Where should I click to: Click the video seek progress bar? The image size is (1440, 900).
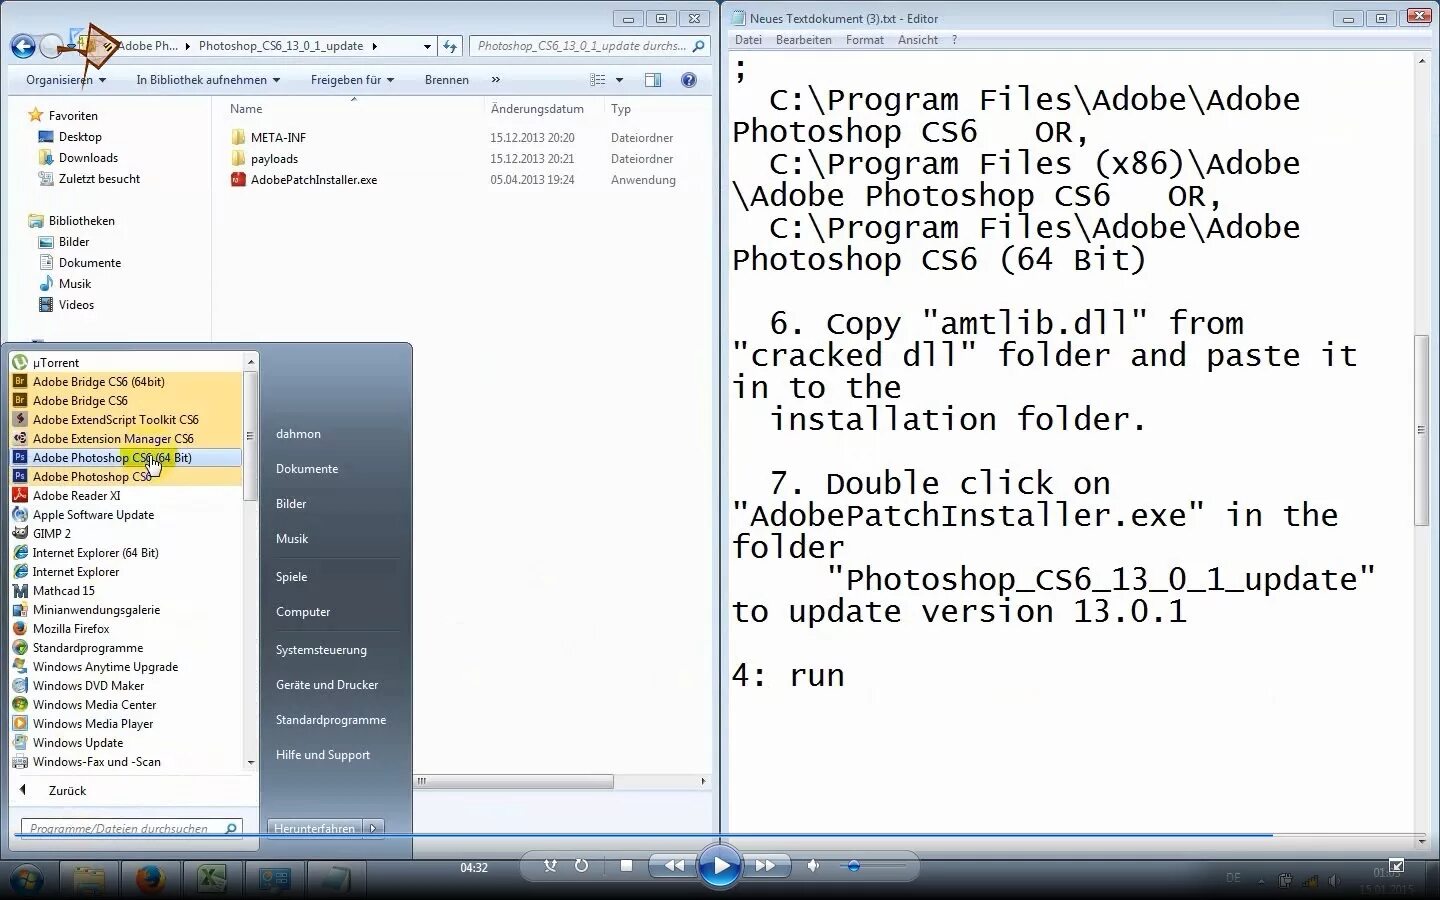(x=720, y=835)
